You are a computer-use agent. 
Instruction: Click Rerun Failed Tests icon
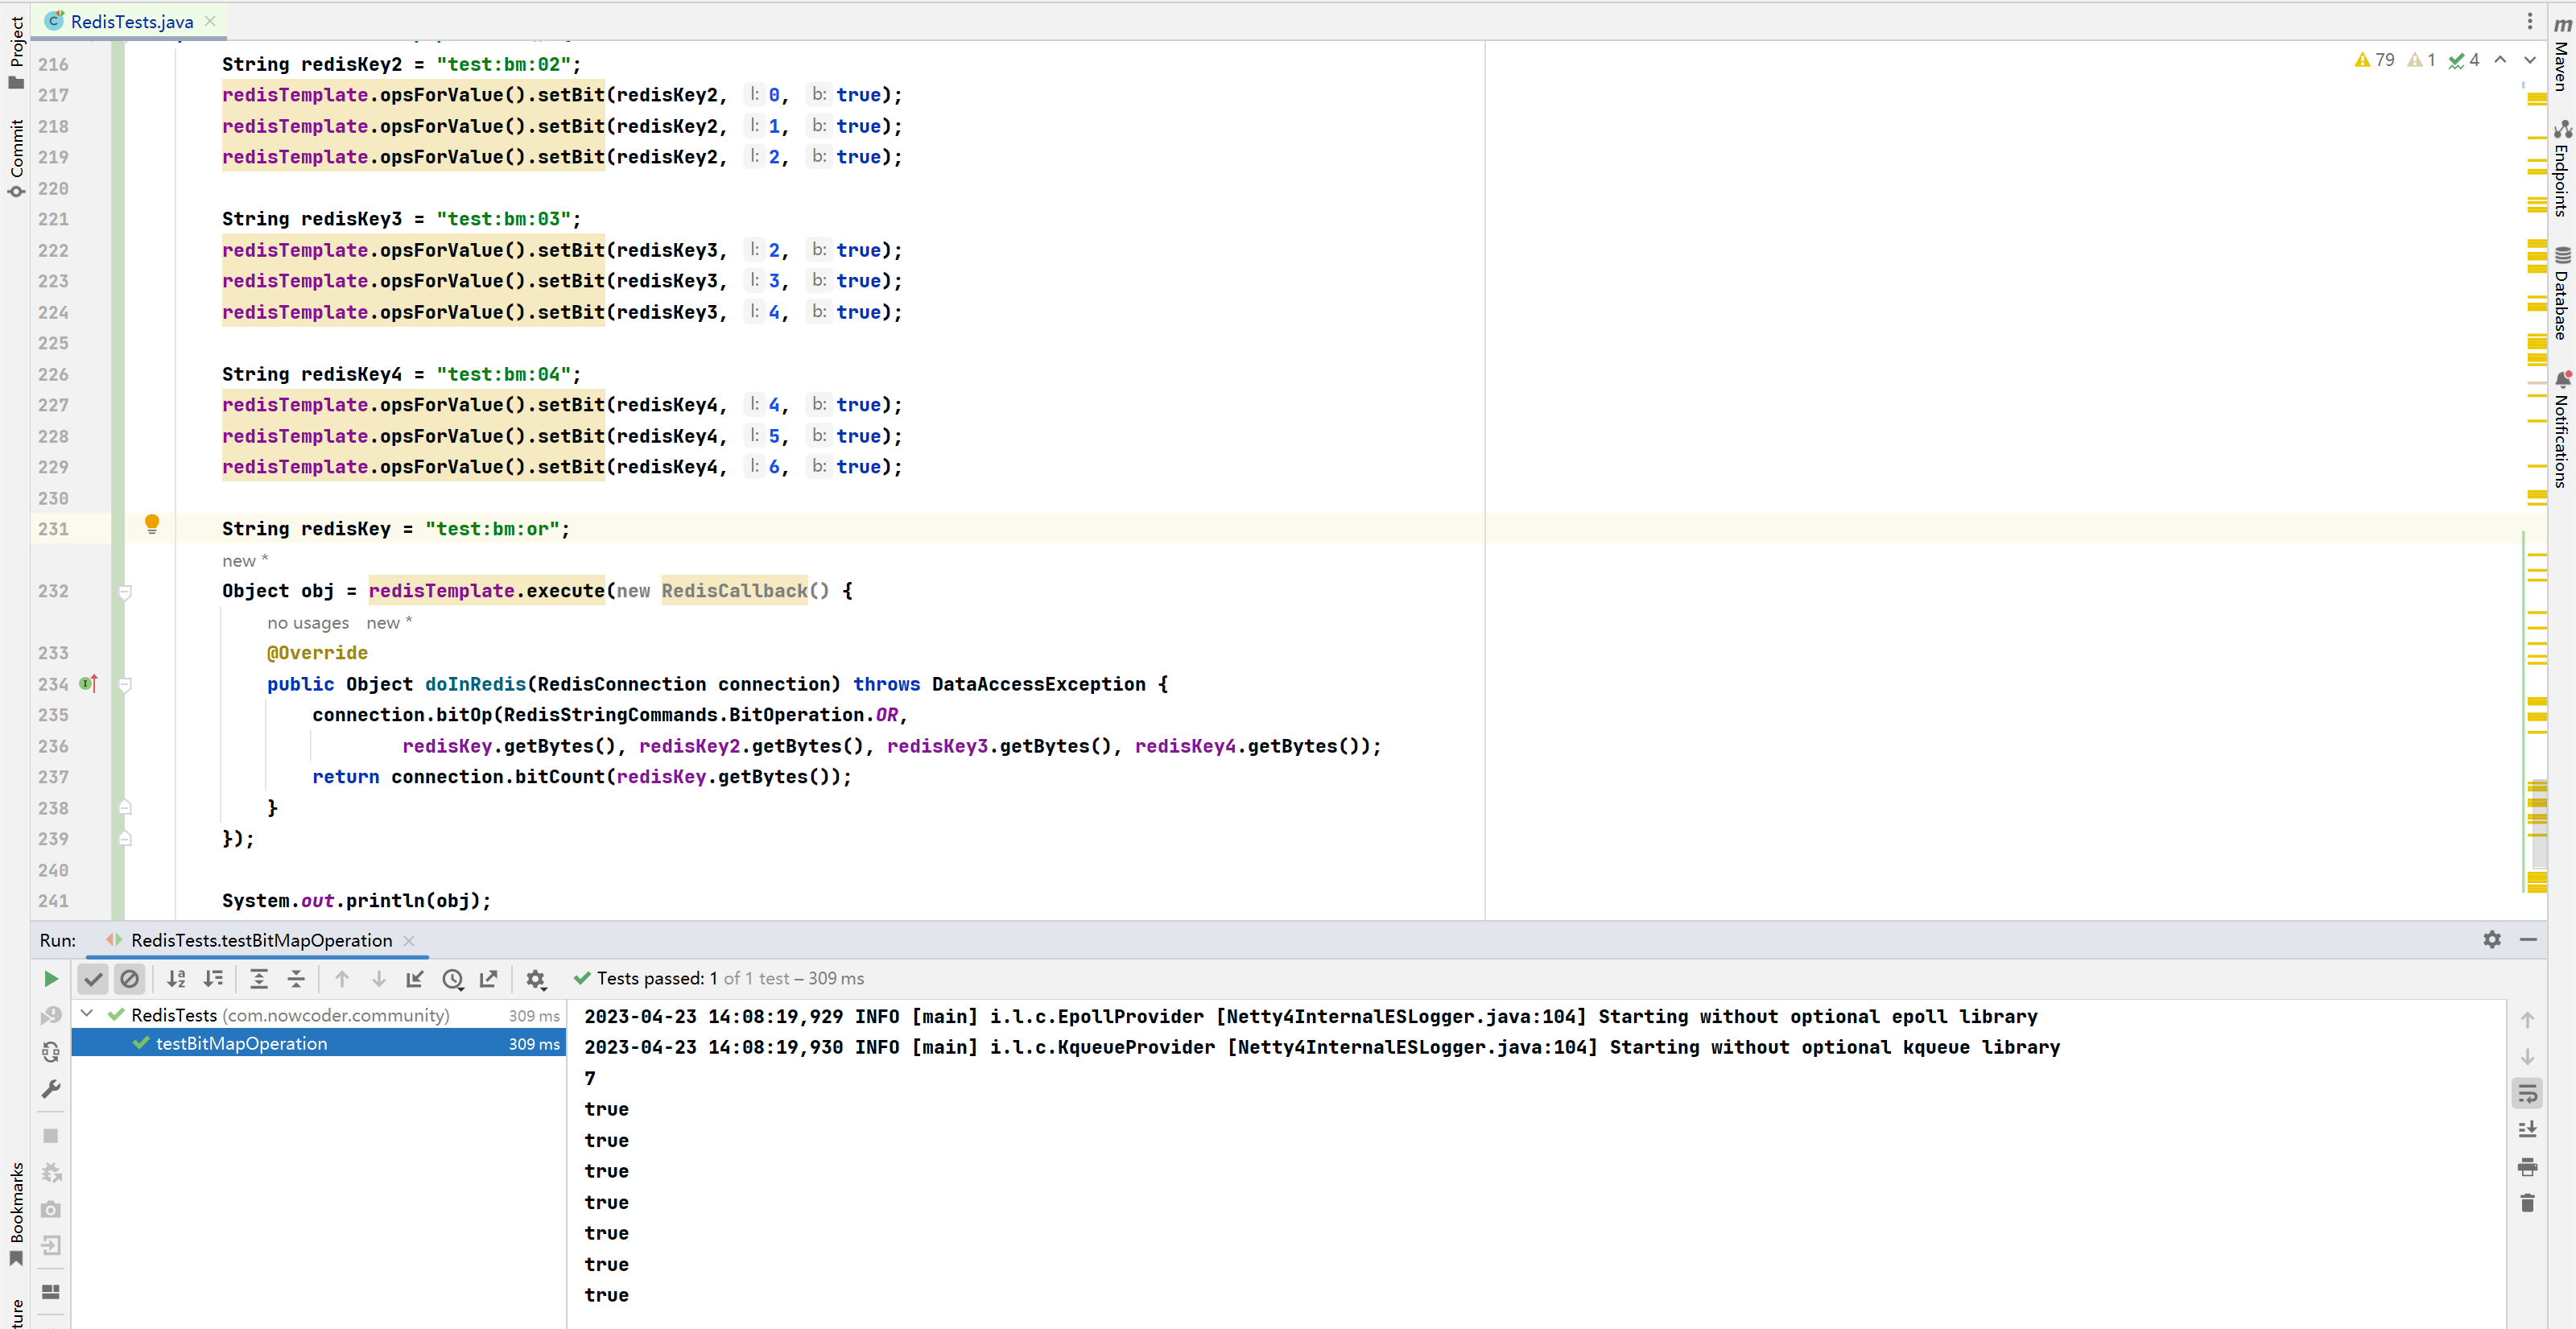(51, 1016)
